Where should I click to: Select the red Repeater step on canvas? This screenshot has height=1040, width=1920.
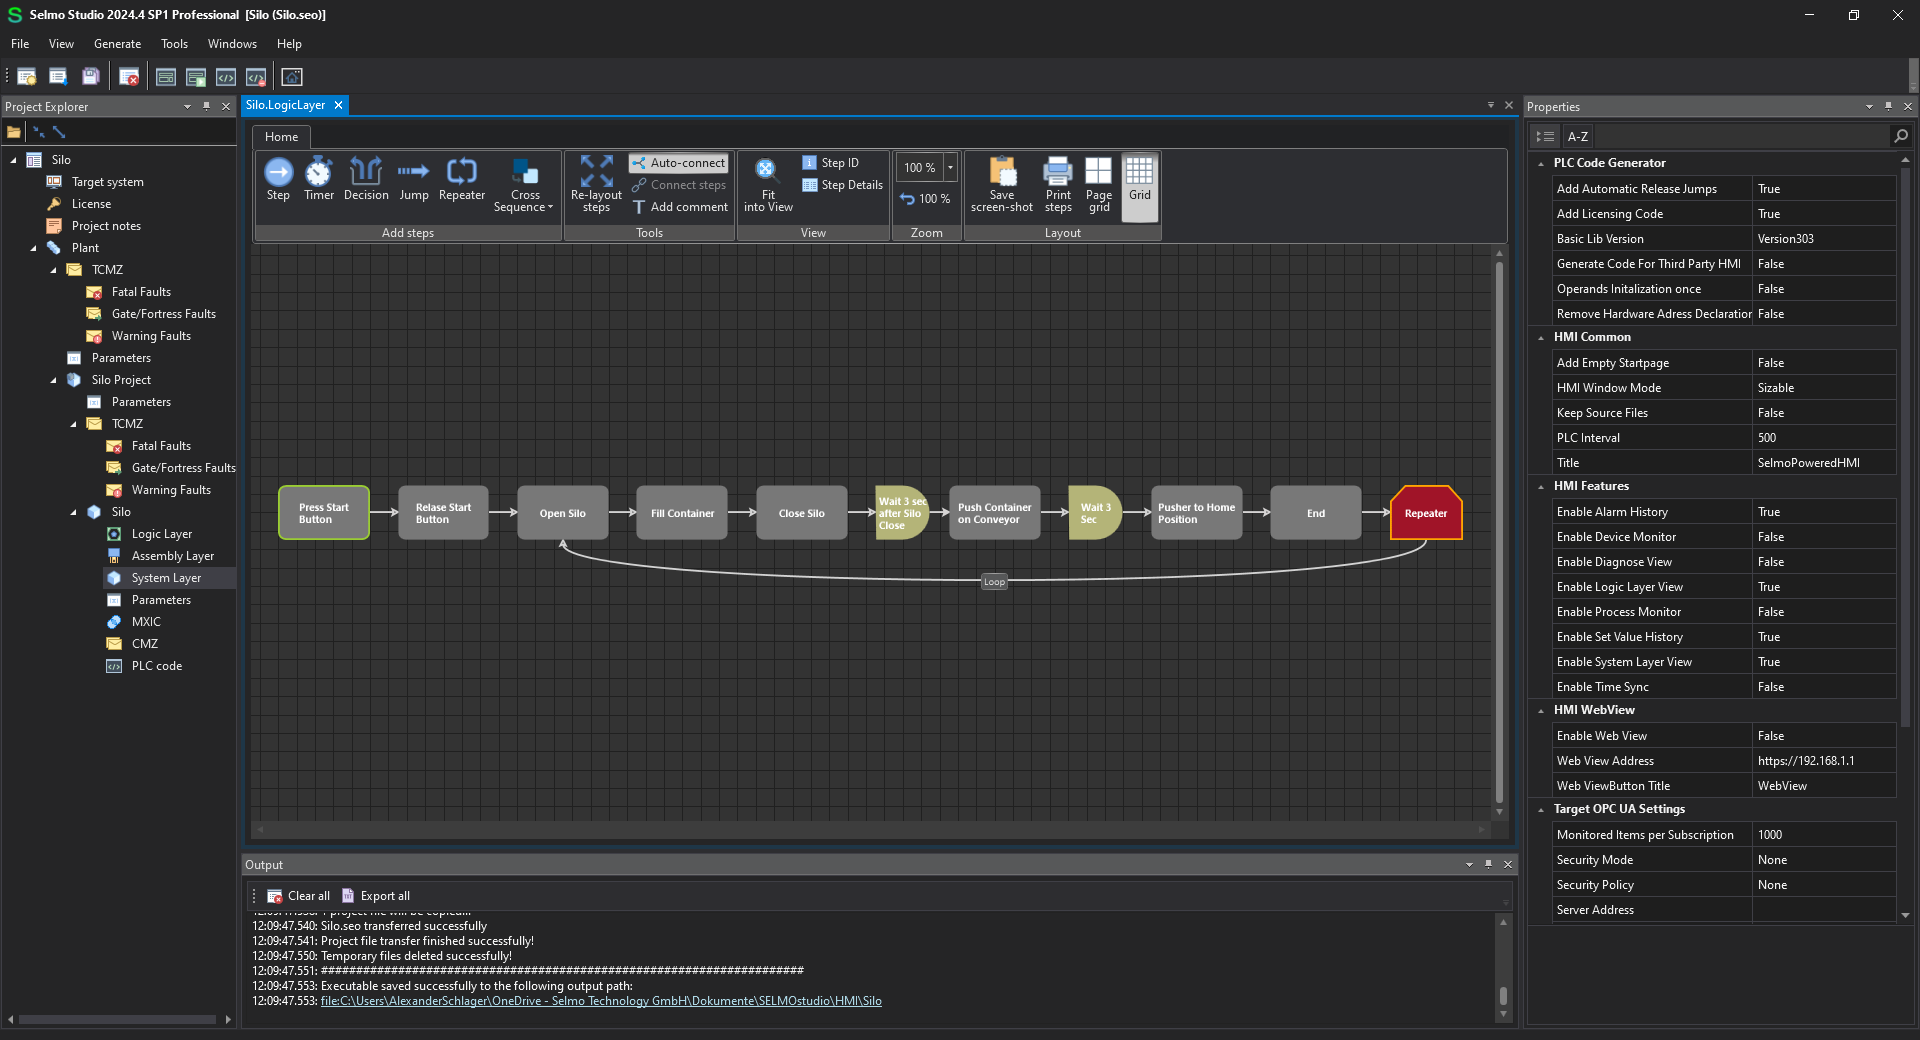click(1426, 513)
